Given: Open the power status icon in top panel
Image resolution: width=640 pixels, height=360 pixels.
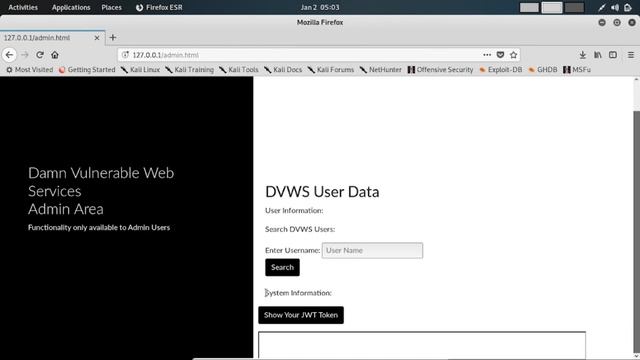Looking at the screenshot, I should click(628, 7).
